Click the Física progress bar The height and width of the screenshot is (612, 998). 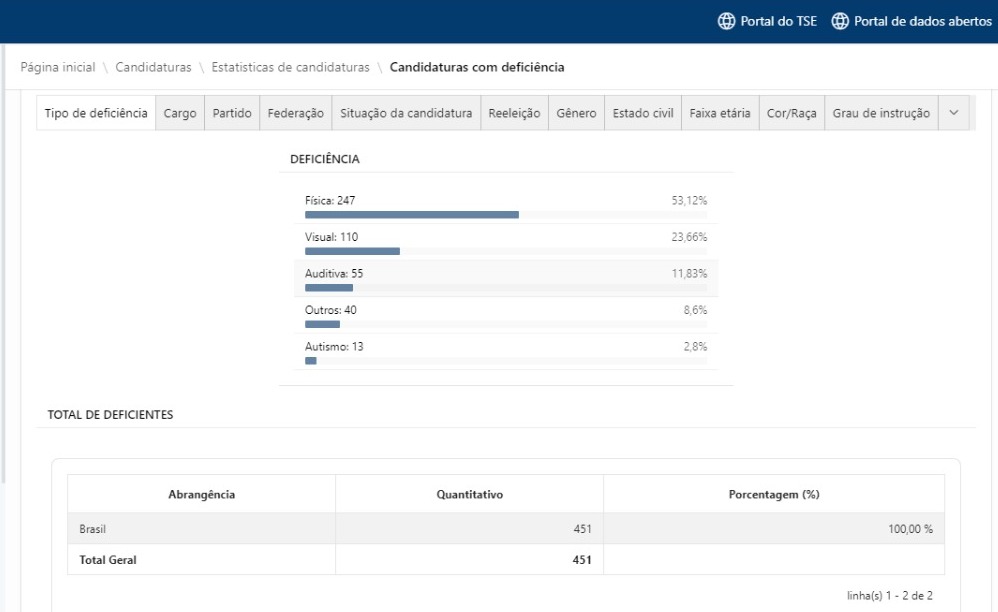(411, 215)
